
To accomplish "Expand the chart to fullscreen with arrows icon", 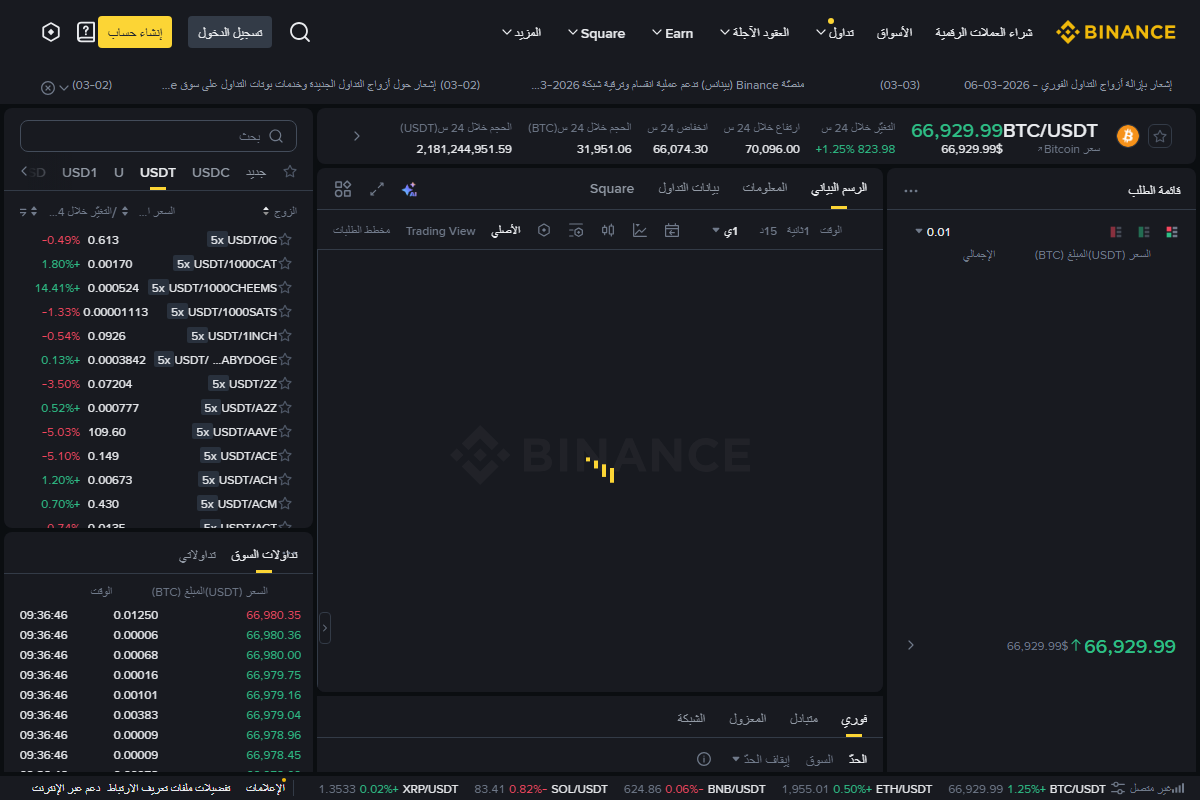I will 377,189.
